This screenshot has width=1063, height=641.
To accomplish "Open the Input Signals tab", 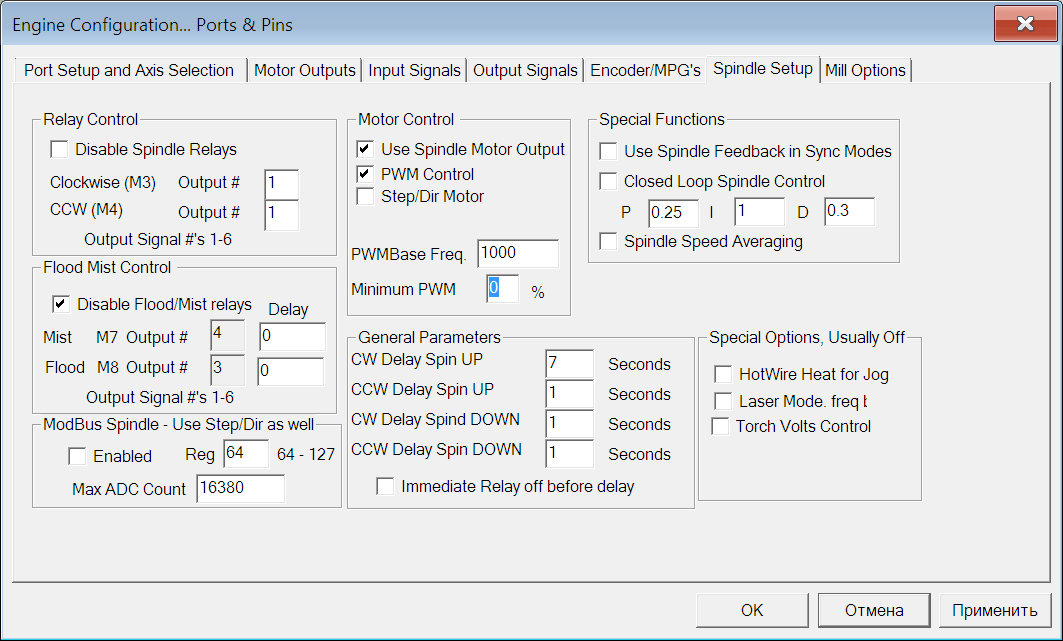I will click(414, 70).
